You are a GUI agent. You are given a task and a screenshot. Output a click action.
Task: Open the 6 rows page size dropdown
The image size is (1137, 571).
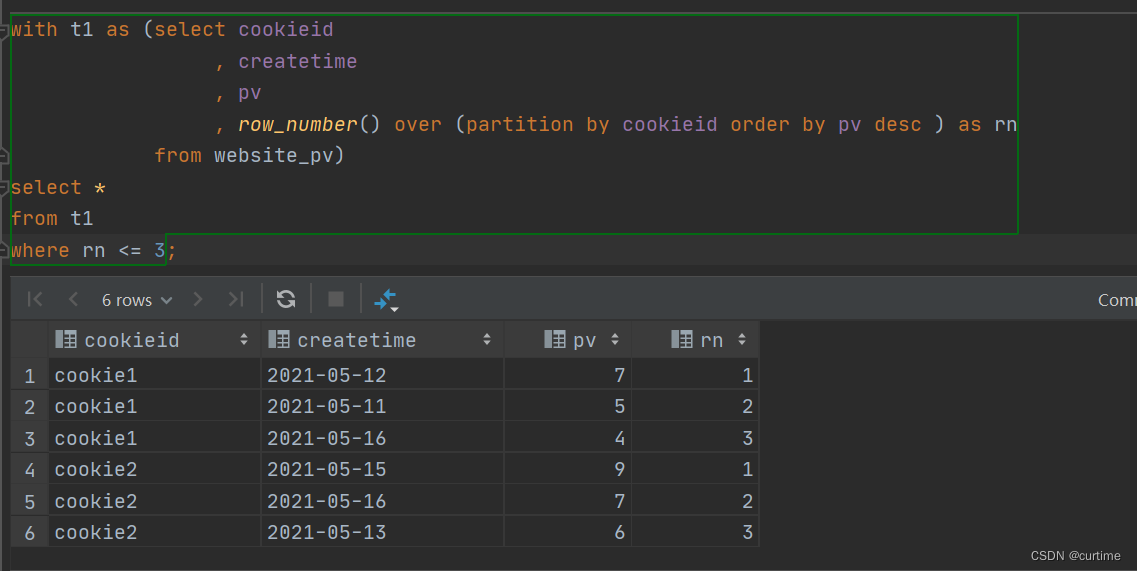coord(137,300)
